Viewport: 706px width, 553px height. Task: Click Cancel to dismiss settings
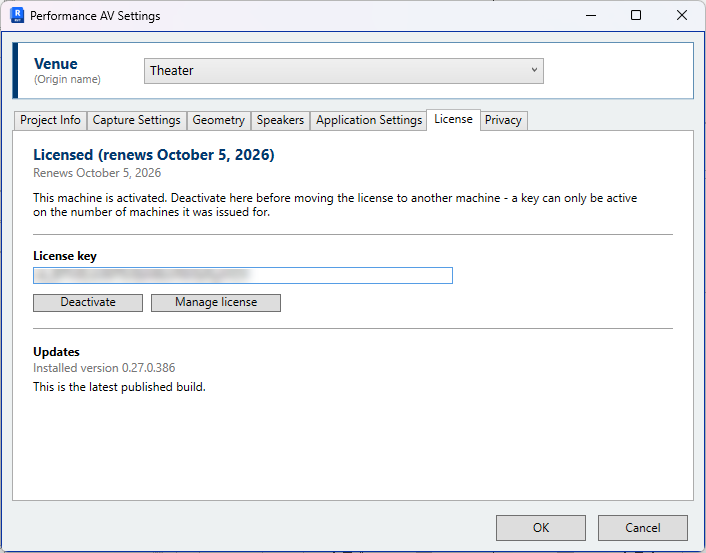[x=643, y=528]
